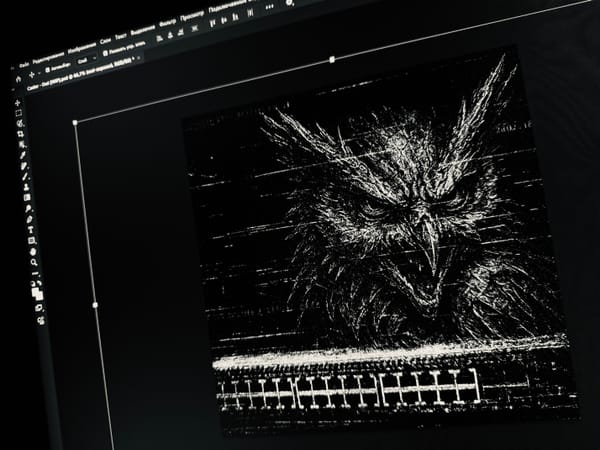Click the top-left transform corner handle

pos(75,122)
